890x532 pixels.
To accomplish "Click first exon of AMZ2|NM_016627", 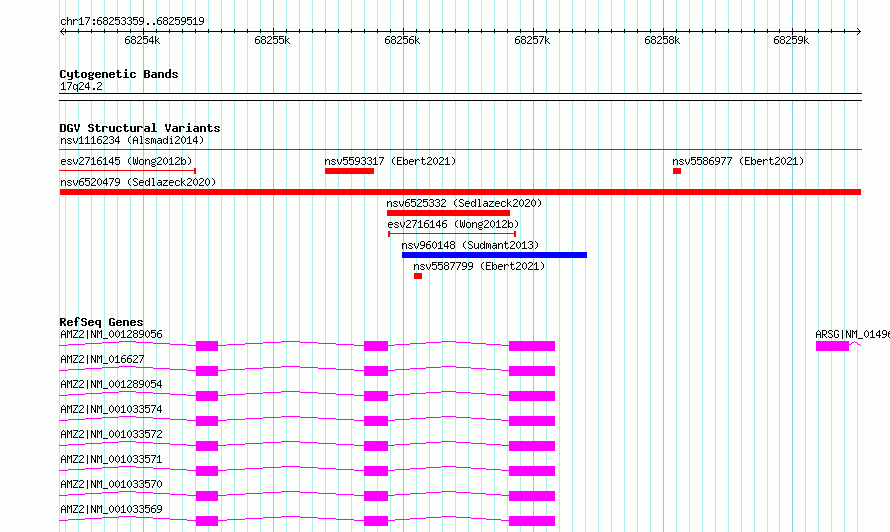I will point(207,371).
